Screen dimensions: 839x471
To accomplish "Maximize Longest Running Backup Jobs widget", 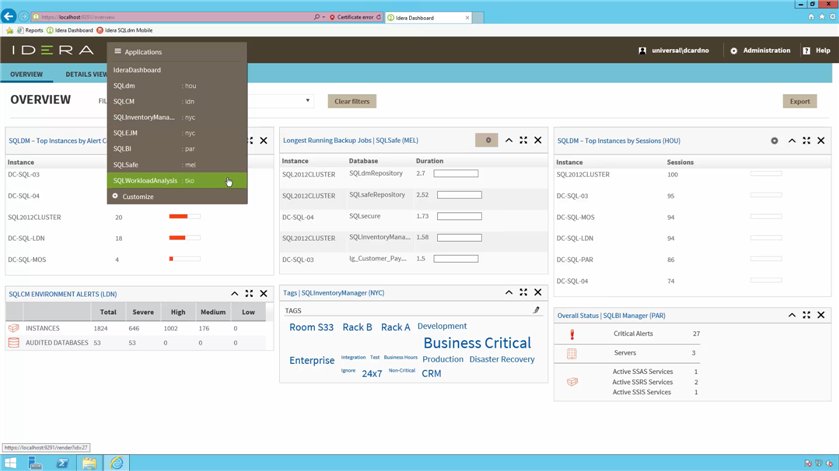I will click(523, 140).
